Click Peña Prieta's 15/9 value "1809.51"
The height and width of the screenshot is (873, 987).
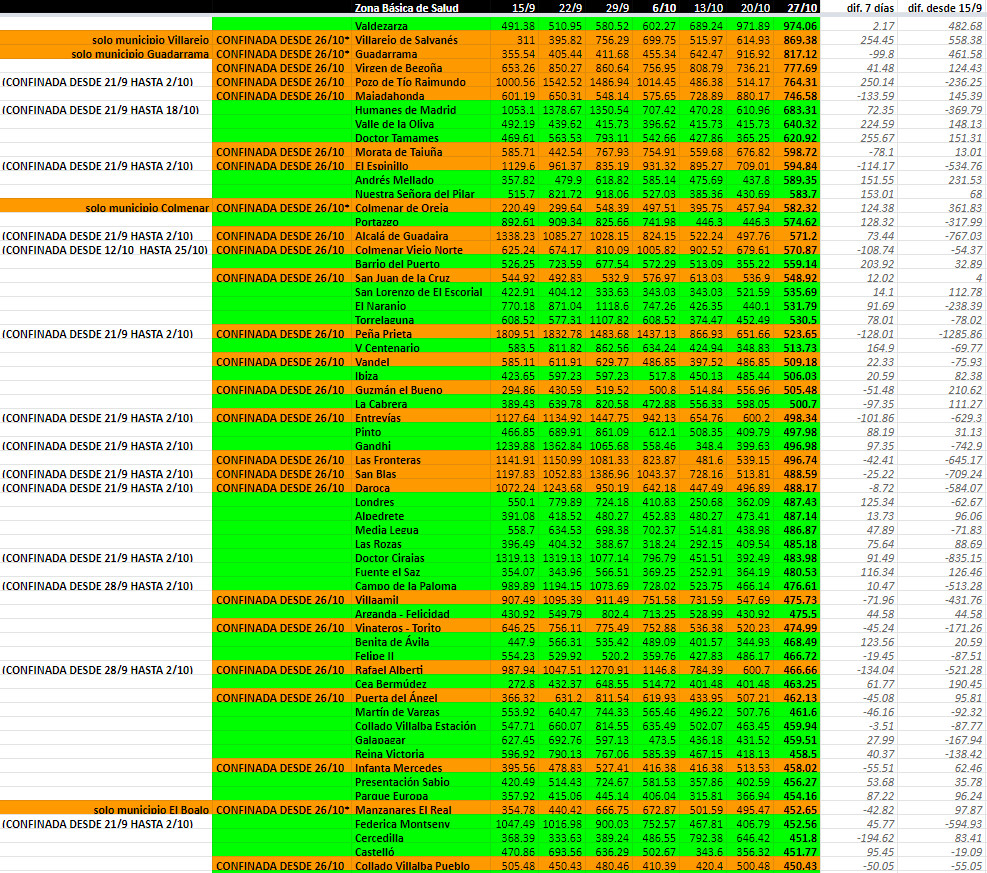coord(515,334)
